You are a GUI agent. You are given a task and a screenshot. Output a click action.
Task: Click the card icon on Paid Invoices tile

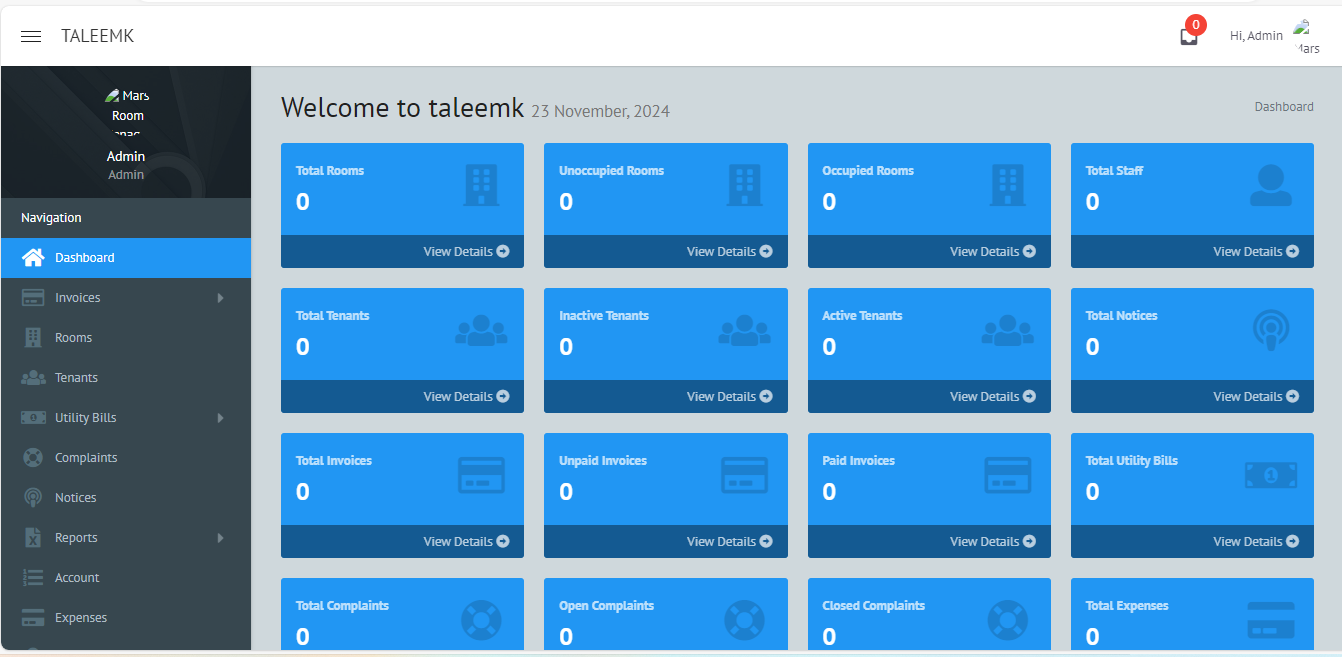[1008, 475]
